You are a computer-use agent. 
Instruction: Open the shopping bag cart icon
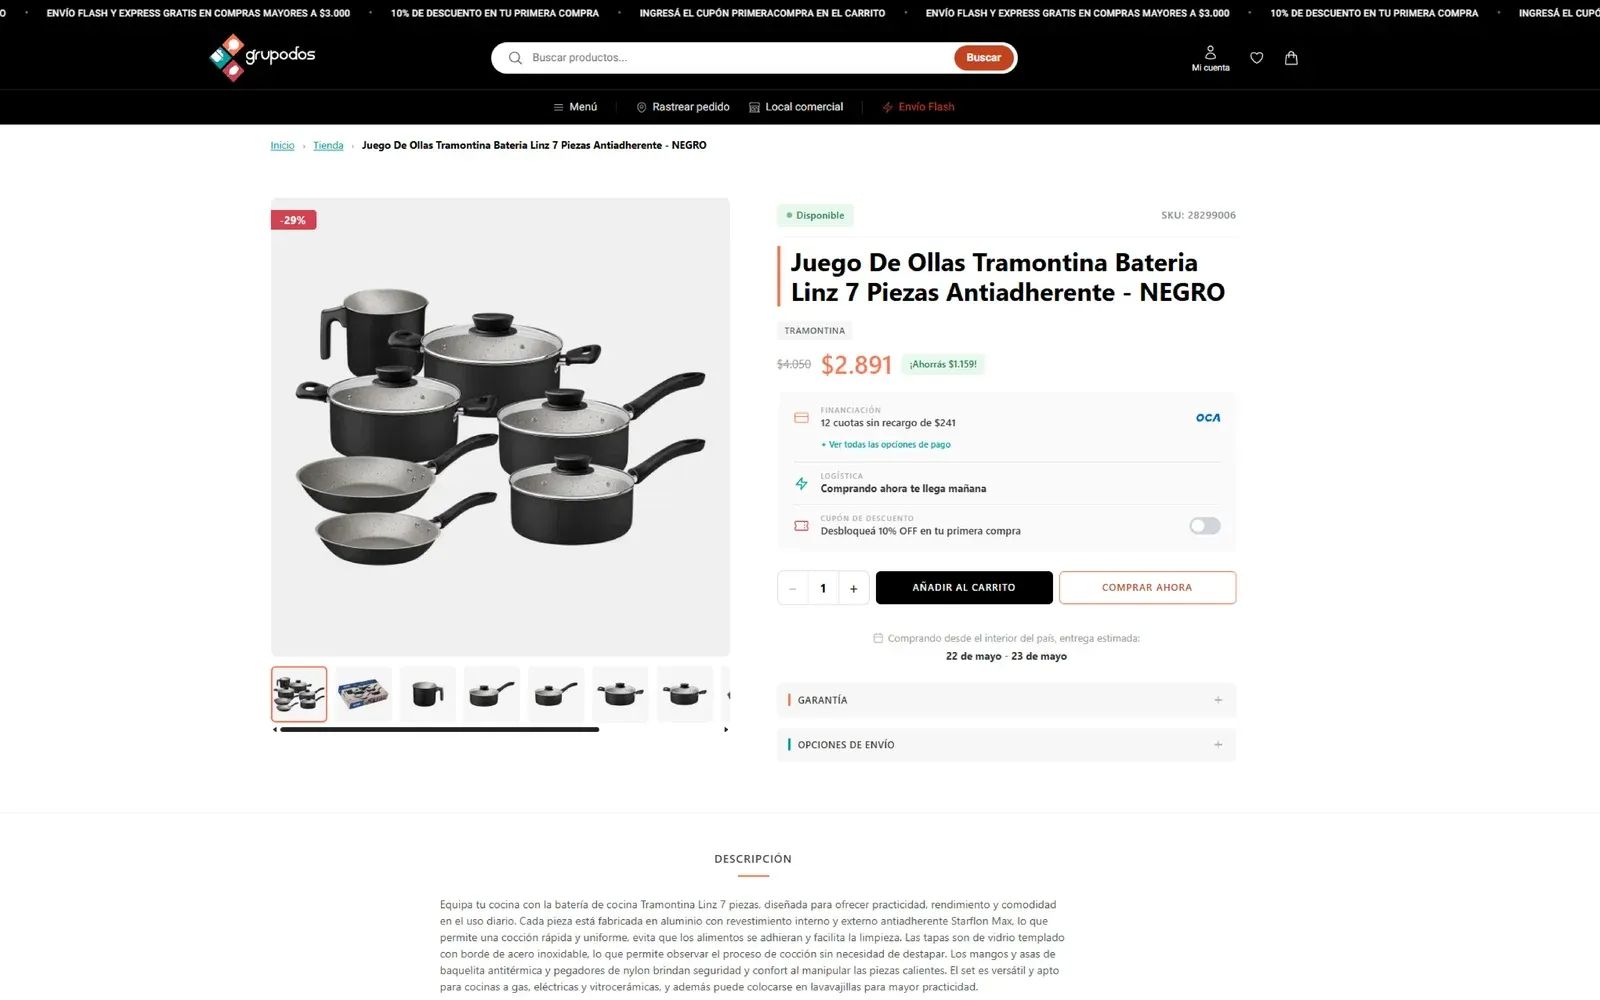tap(1291, 58)
